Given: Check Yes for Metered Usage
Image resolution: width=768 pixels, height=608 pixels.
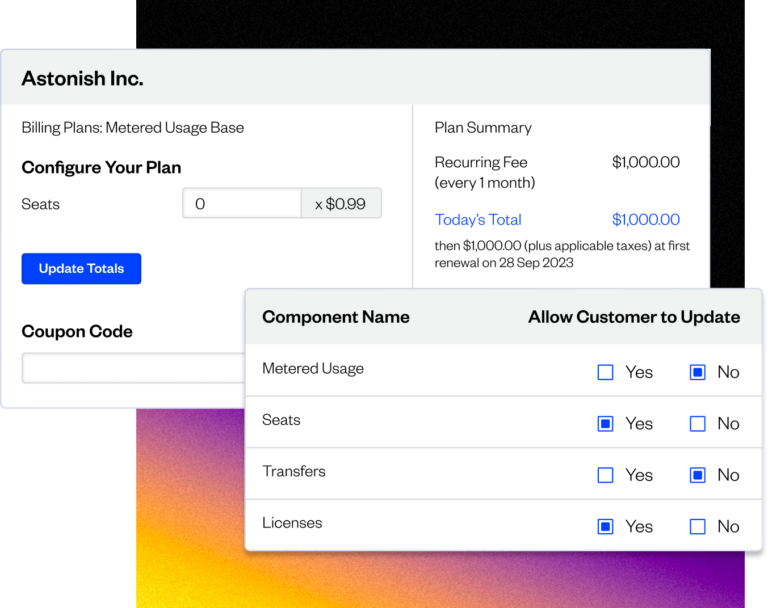Looking at the screenshot, I should click(605, 372).
